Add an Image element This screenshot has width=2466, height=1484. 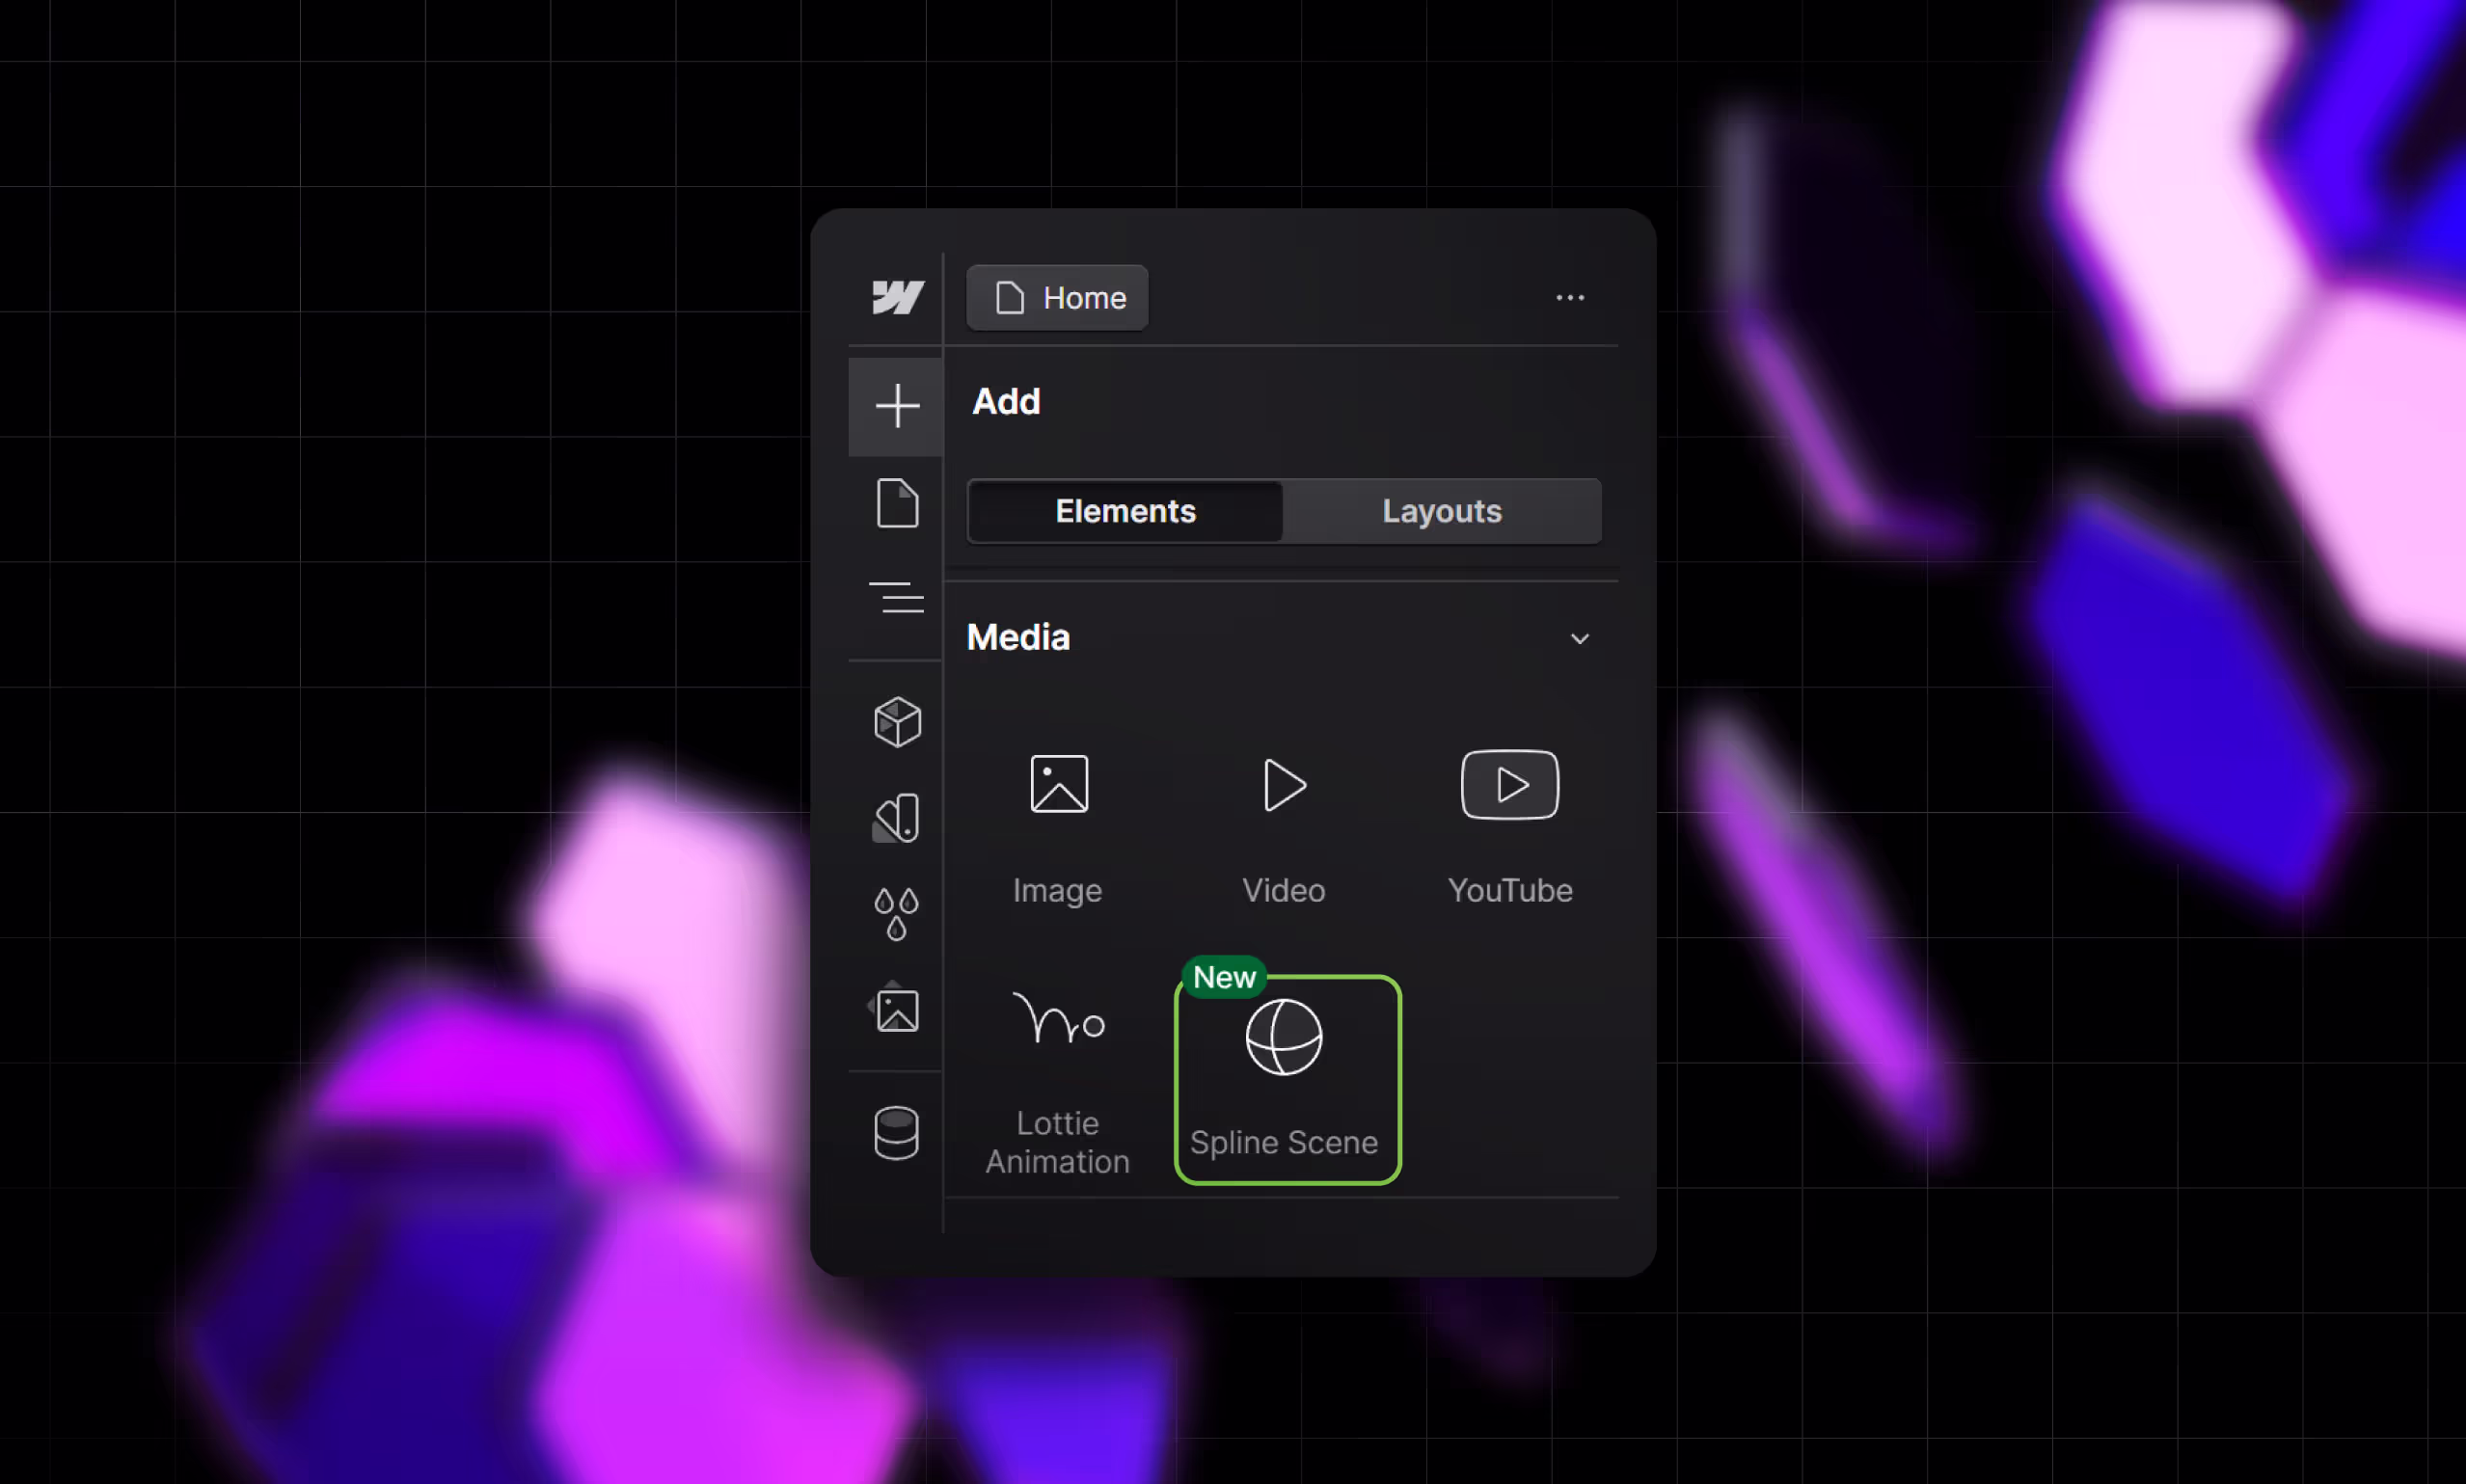coord(1058,828)
